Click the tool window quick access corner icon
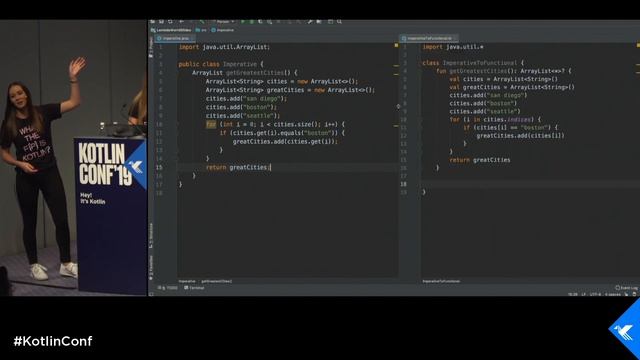The image size is (640, 360). pyautogui.click(x=151, y=294)
